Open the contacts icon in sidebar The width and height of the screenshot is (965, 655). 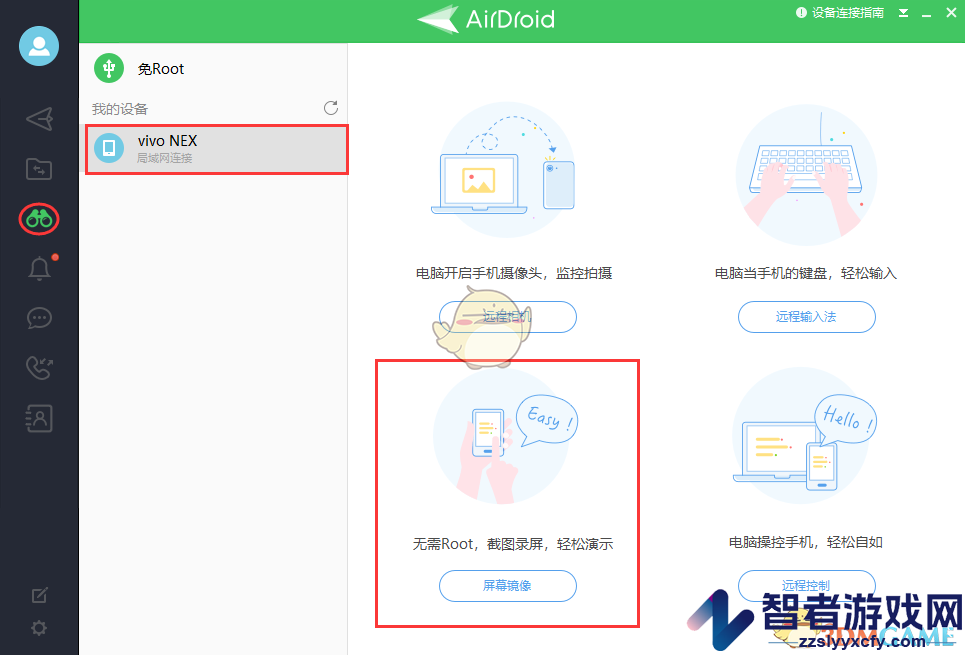(x=39, y=418)
